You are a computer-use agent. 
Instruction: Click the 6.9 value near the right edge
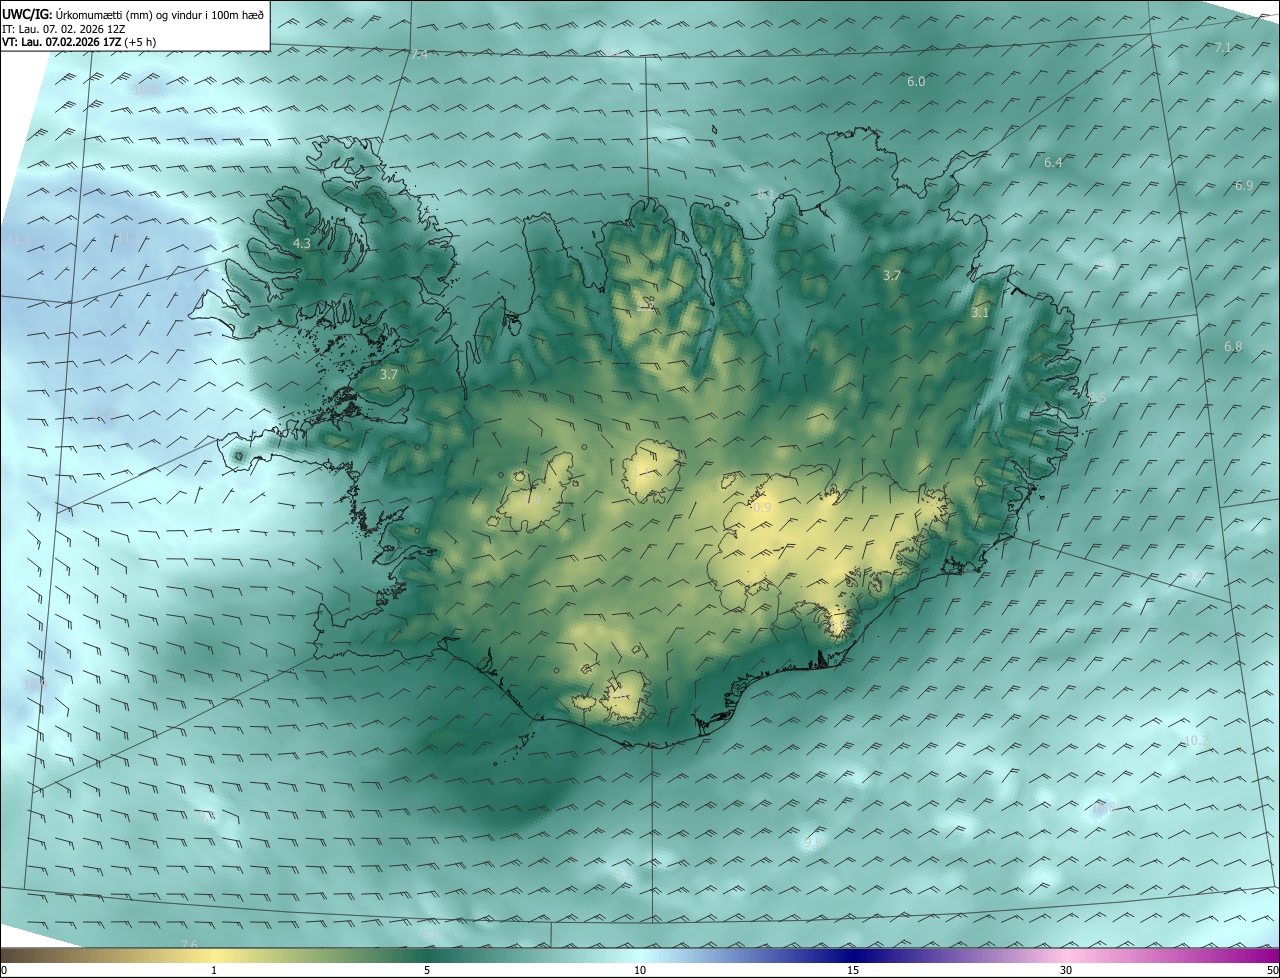pos(1244,185)
